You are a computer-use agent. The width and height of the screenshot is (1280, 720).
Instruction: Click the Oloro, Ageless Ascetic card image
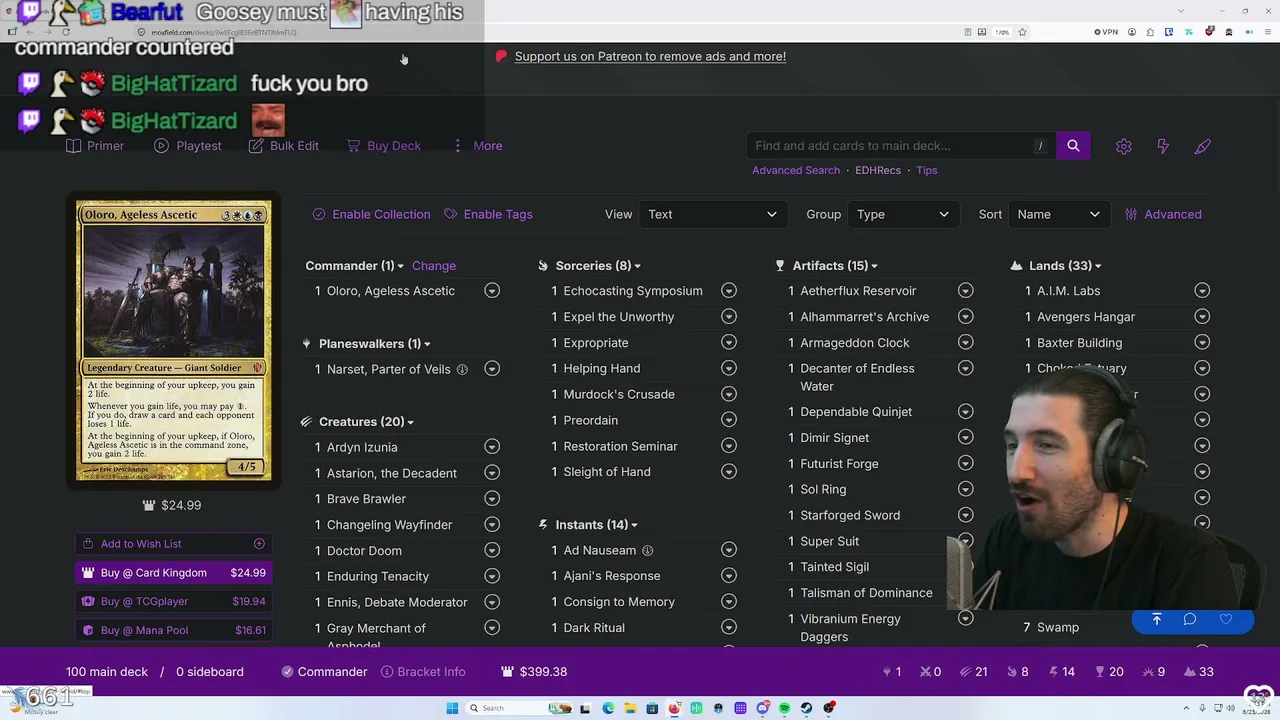(174, 341)
